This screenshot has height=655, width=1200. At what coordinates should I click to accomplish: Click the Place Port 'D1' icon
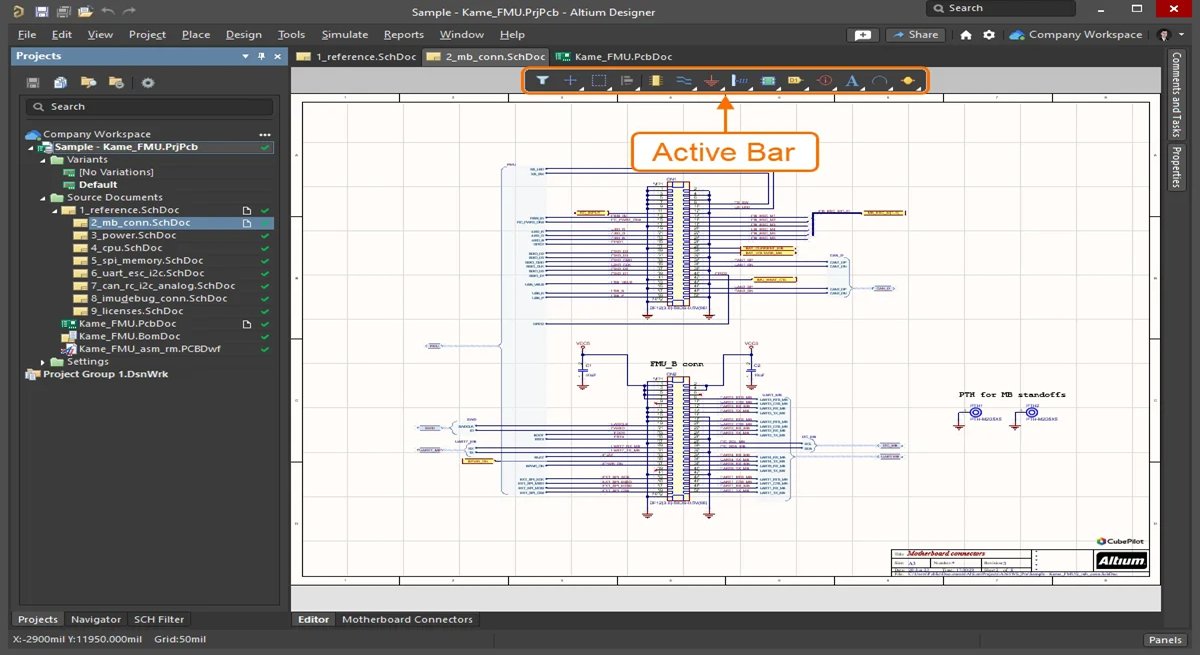[796, 80]
